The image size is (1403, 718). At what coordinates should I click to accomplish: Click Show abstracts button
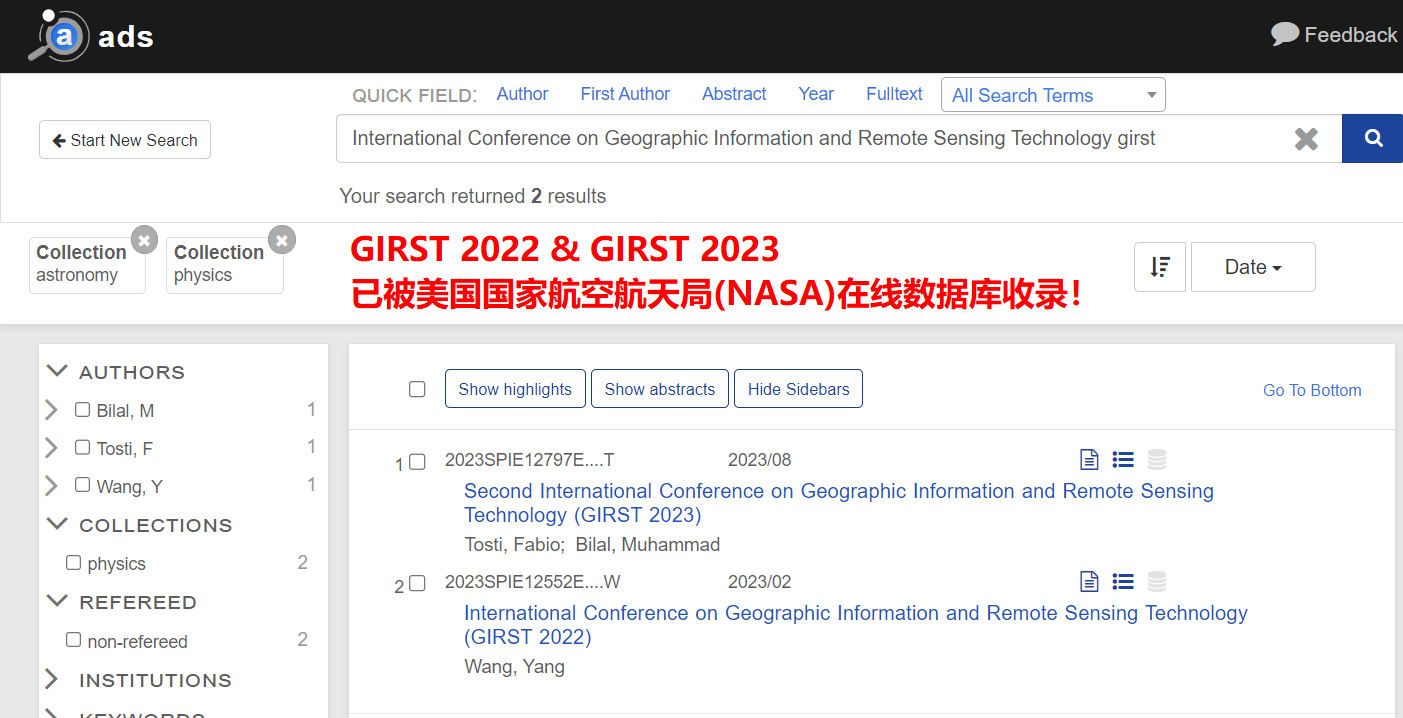(x=660, y=389)
